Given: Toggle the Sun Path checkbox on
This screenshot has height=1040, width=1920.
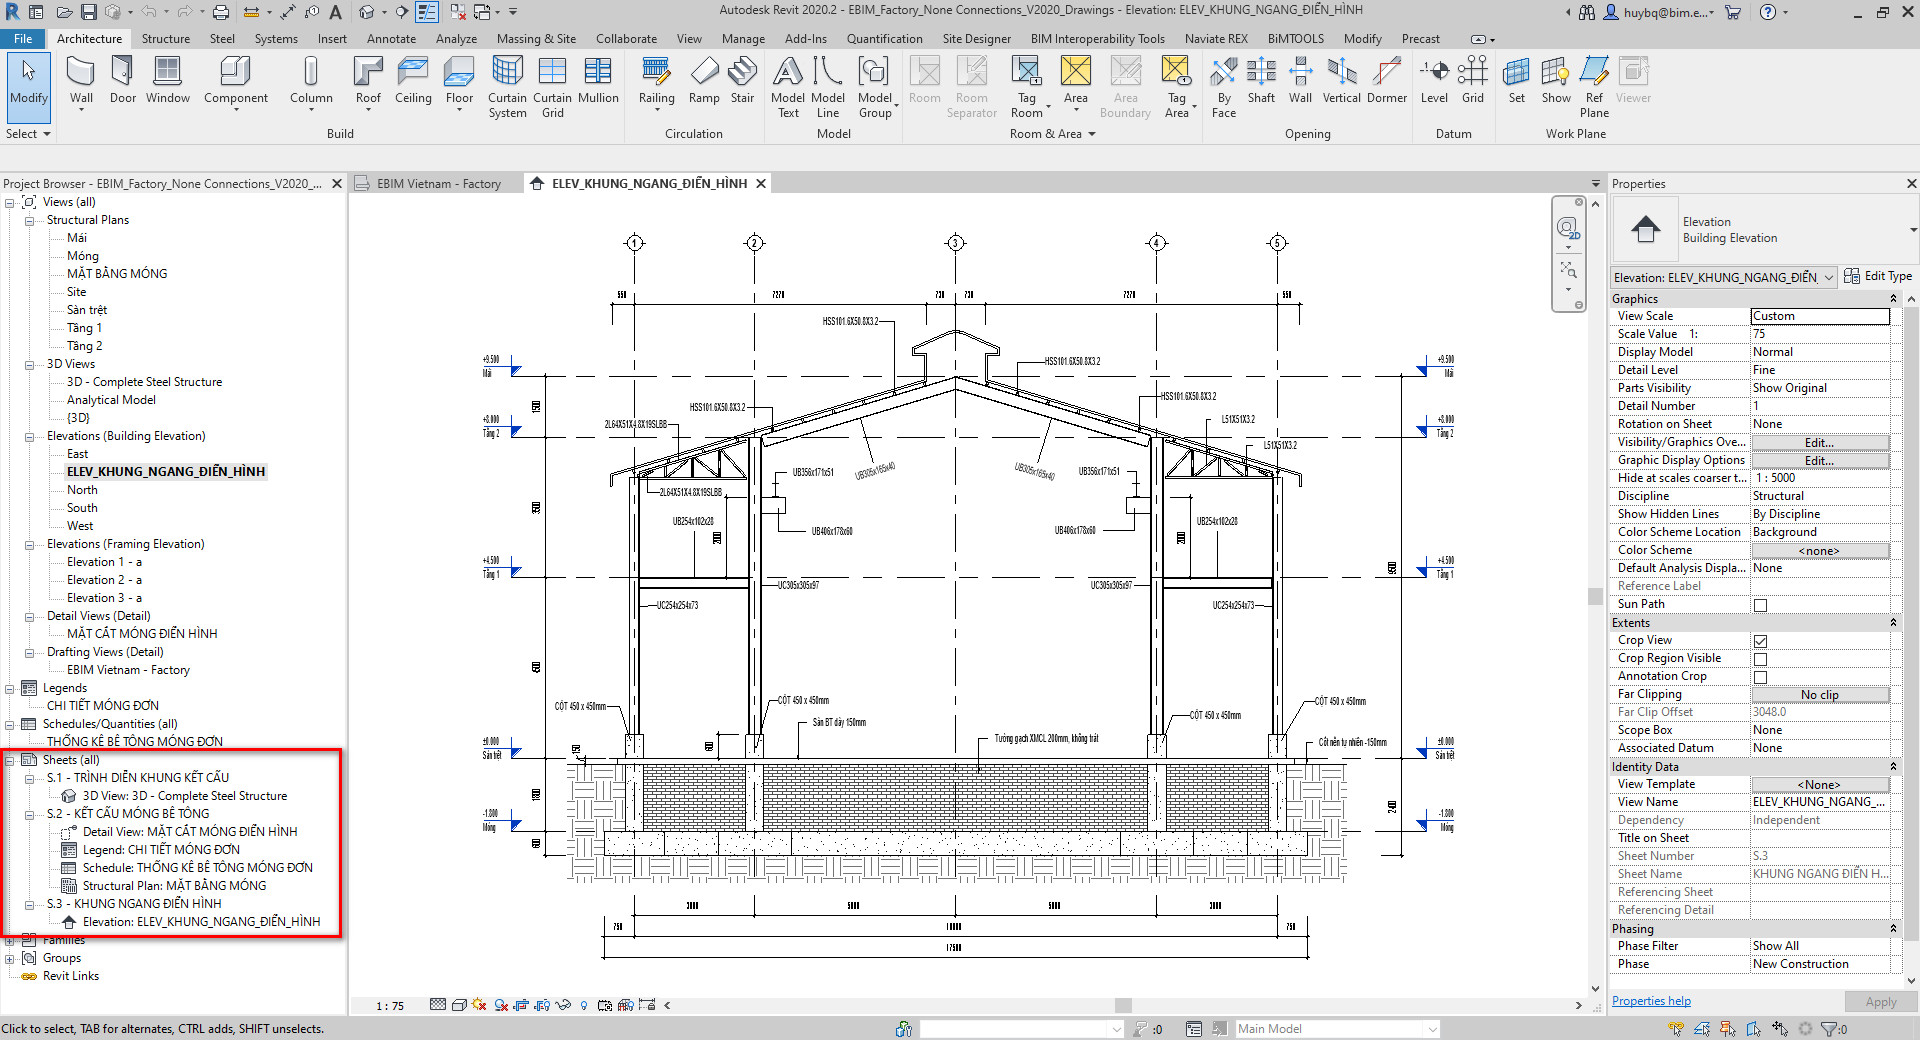Looking at the screenshot, I should (x=1759, y=604).
